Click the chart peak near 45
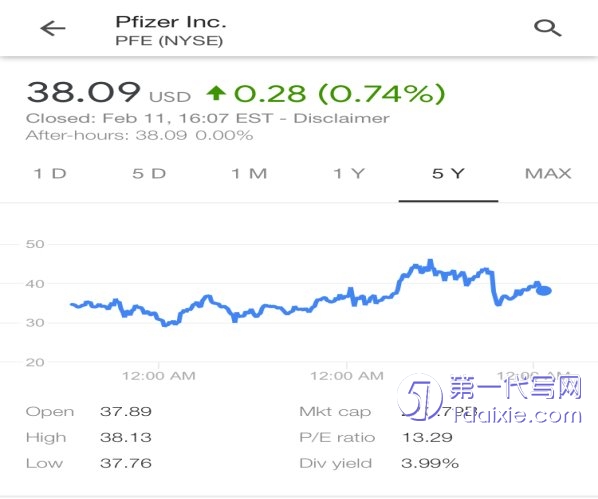598x499 pixels. click(430, 262)
